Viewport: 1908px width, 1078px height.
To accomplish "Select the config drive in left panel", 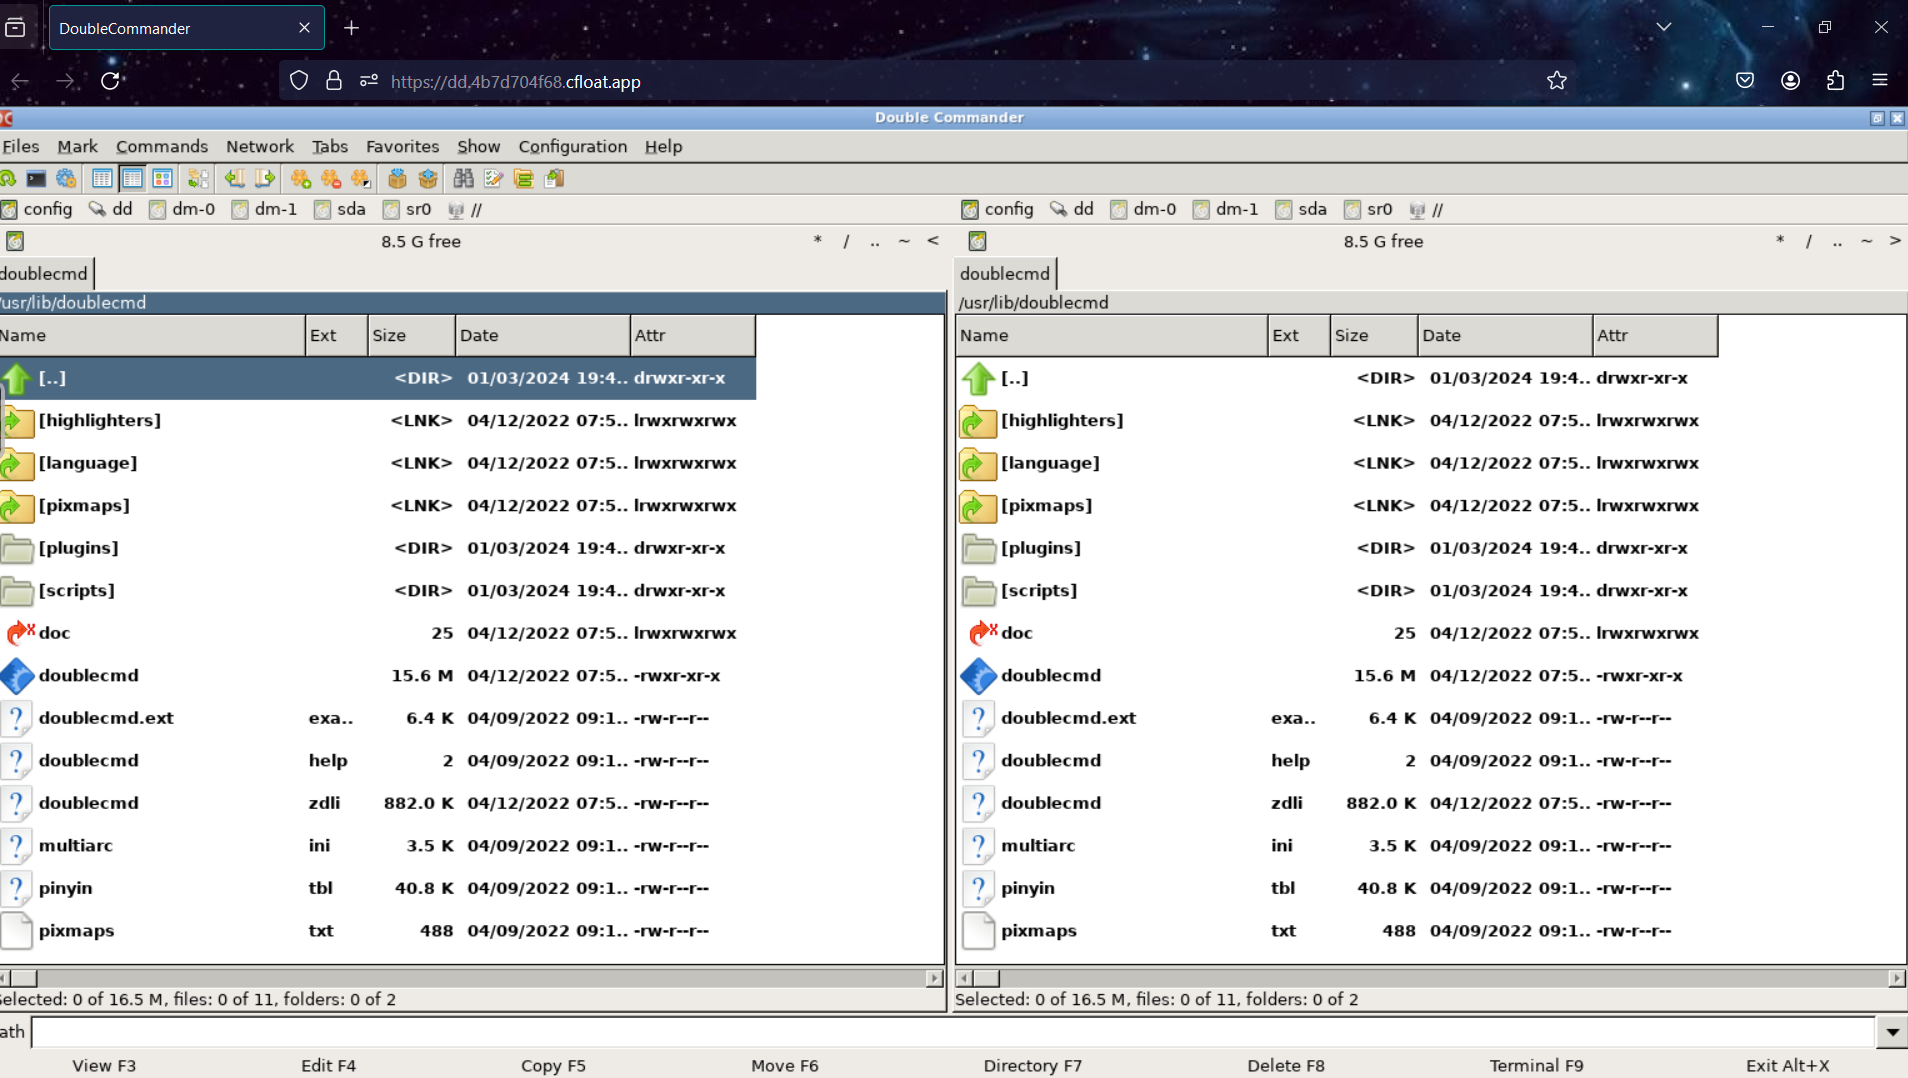I will click(x=38, y=209).
